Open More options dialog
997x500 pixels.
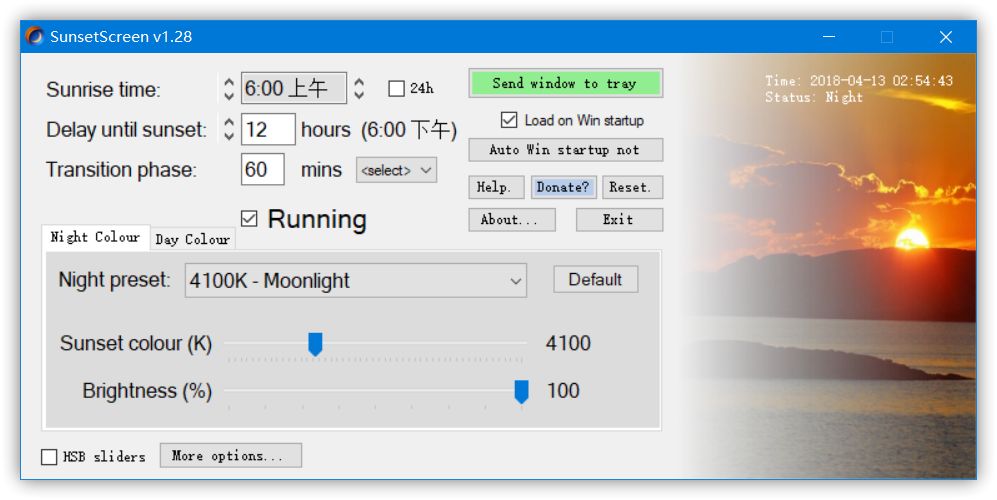point(231,455)
